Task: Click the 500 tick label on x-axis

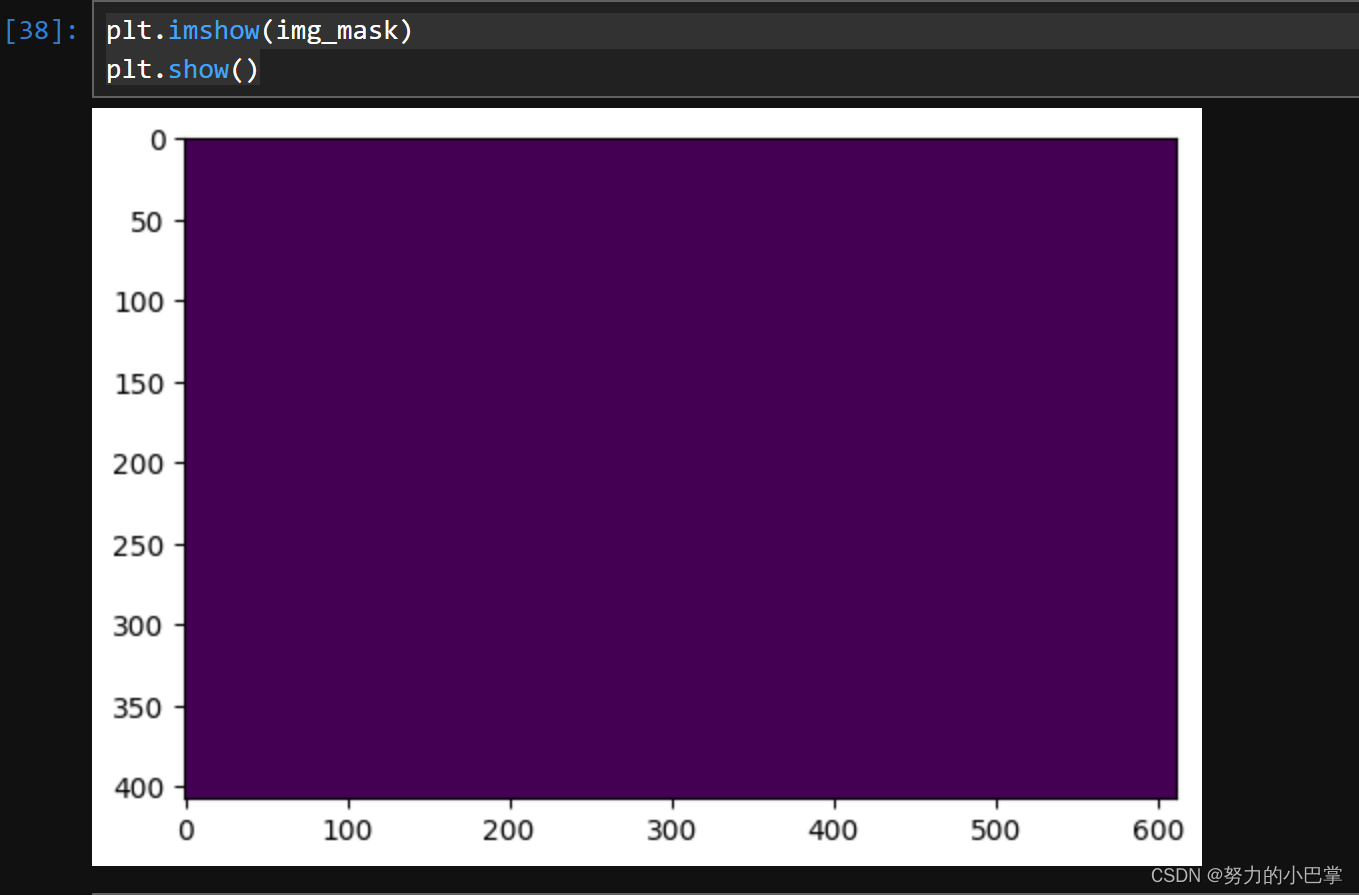Action: tap(996, 829)
